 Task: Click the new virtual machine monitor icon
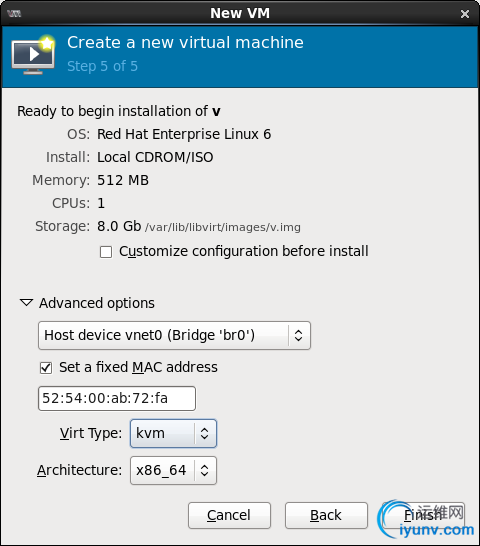[33, 54]
